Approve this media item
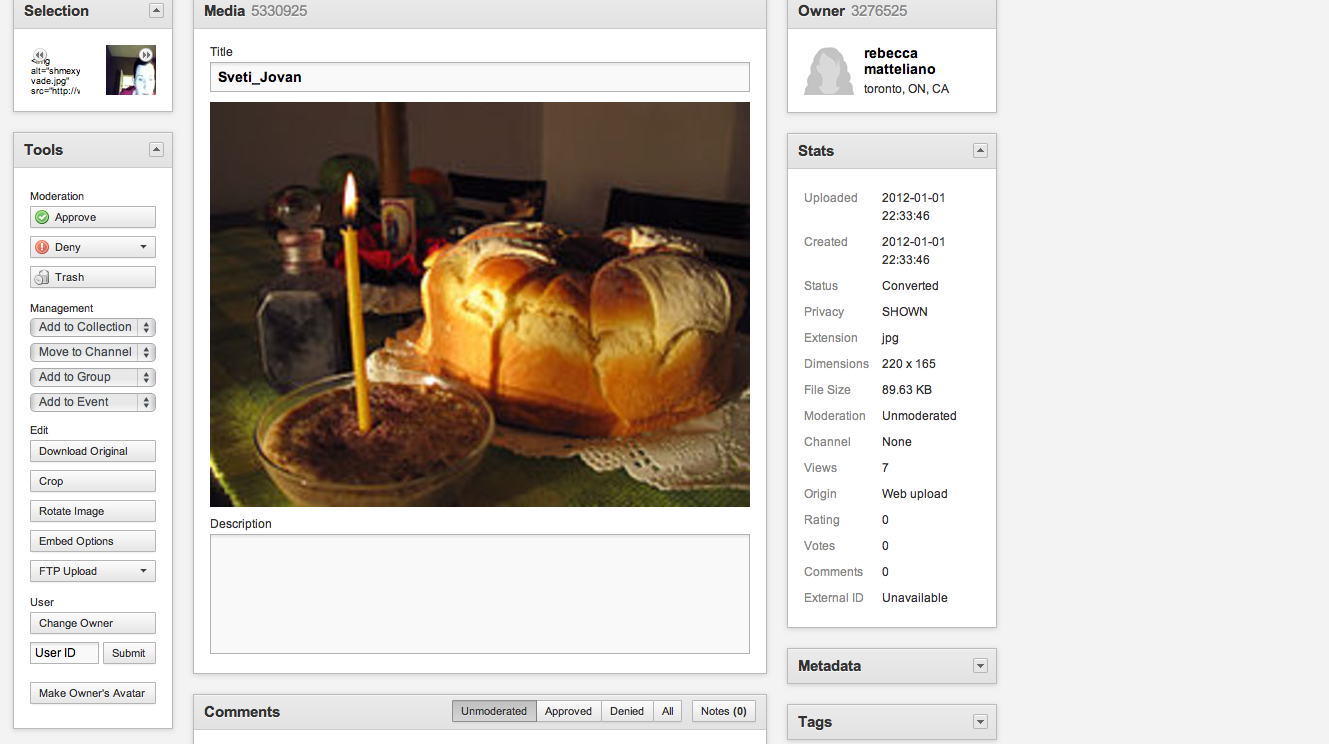This screenshot has width=1329, height=744. point(93,217)
